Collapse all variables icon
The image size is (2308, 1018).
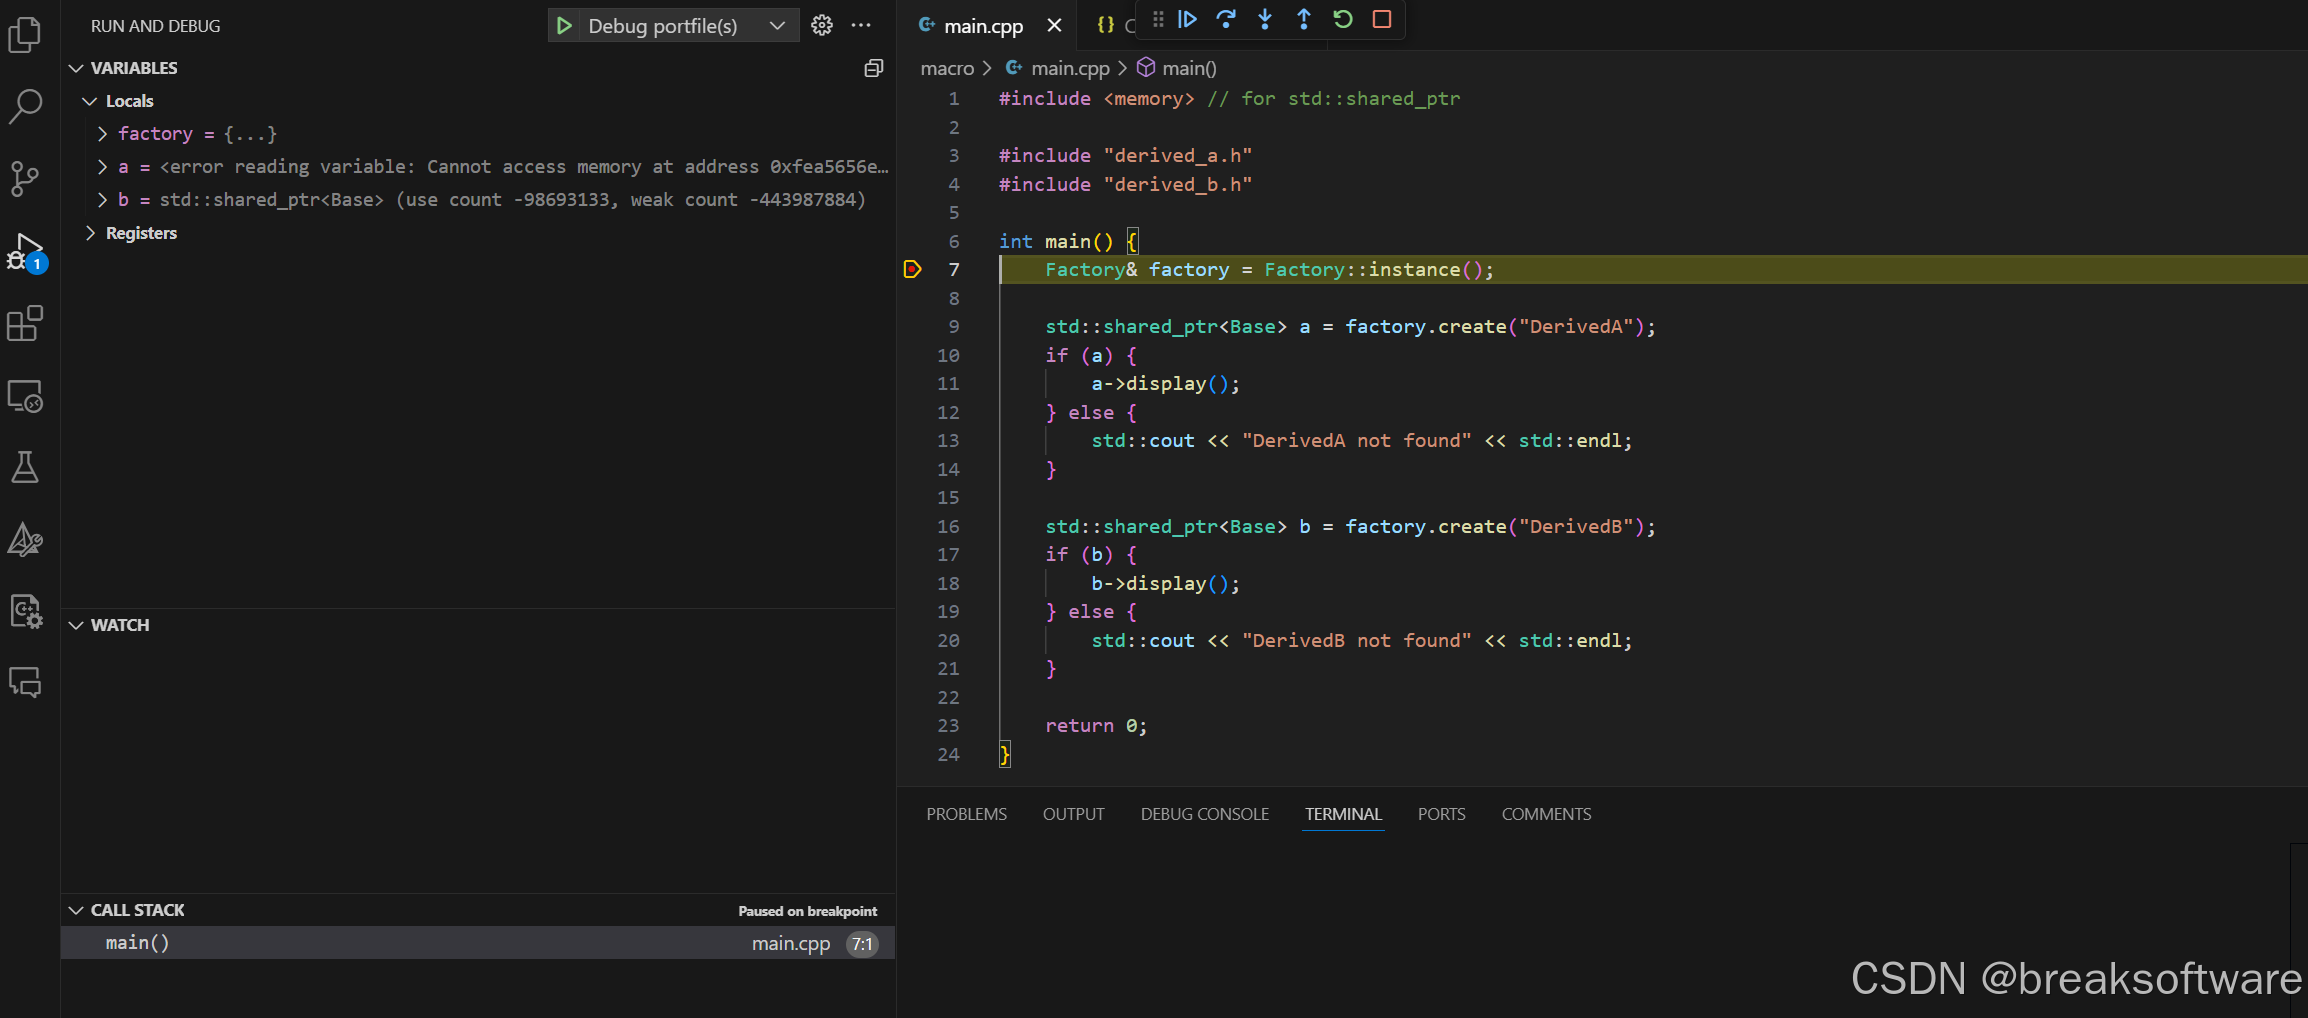[874, 68]
